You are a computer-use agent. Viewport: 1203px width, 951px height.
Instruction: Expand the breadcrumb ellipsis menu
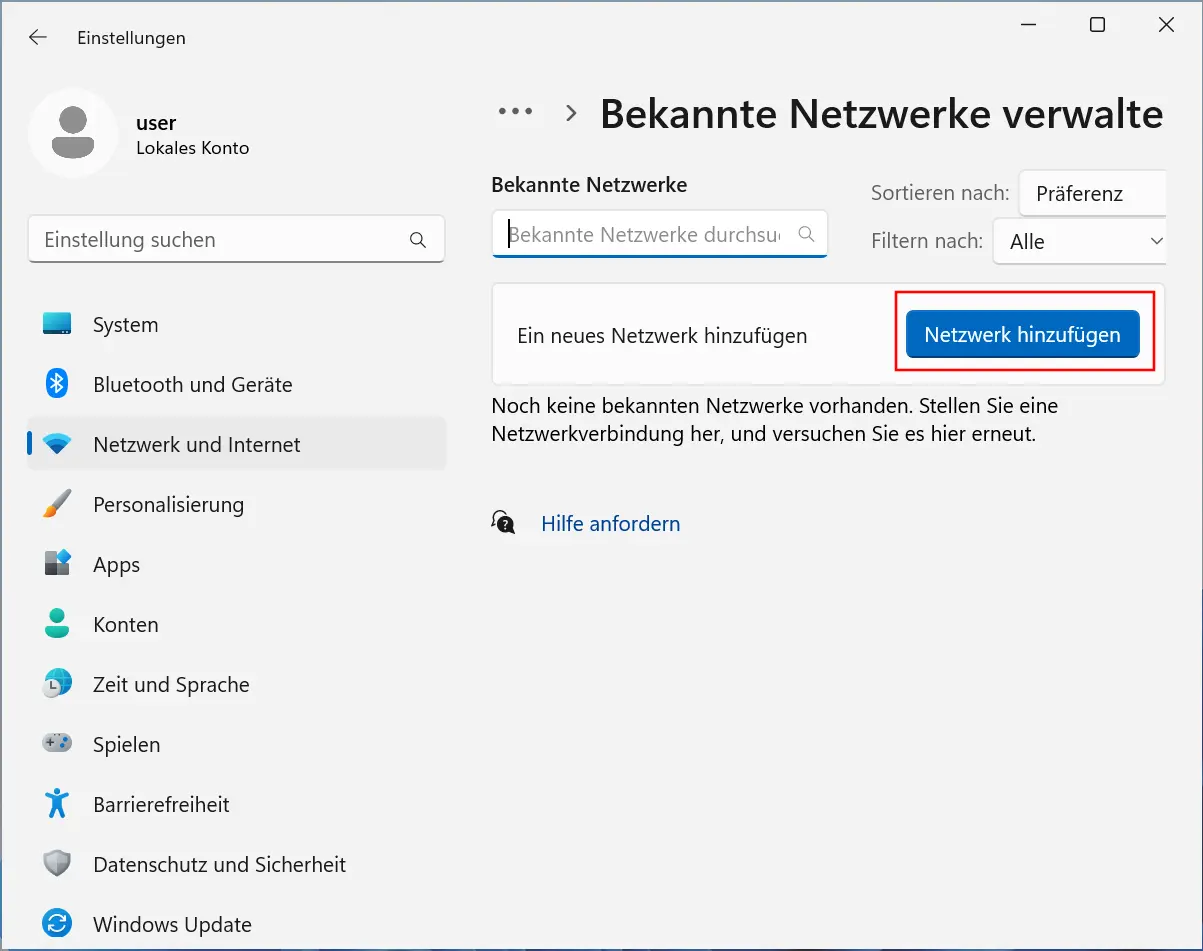515,112
